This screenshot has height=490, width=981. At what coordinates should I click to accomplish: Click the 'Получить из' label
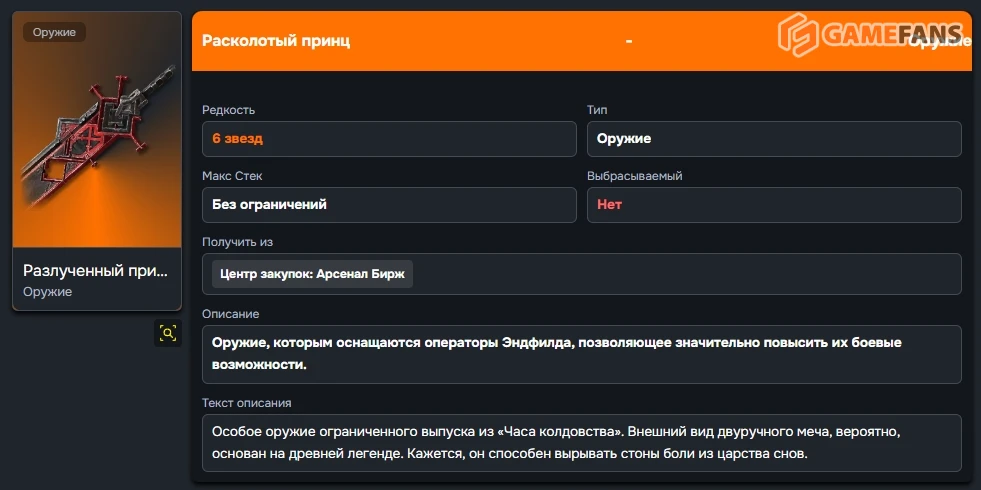(237, 242)
